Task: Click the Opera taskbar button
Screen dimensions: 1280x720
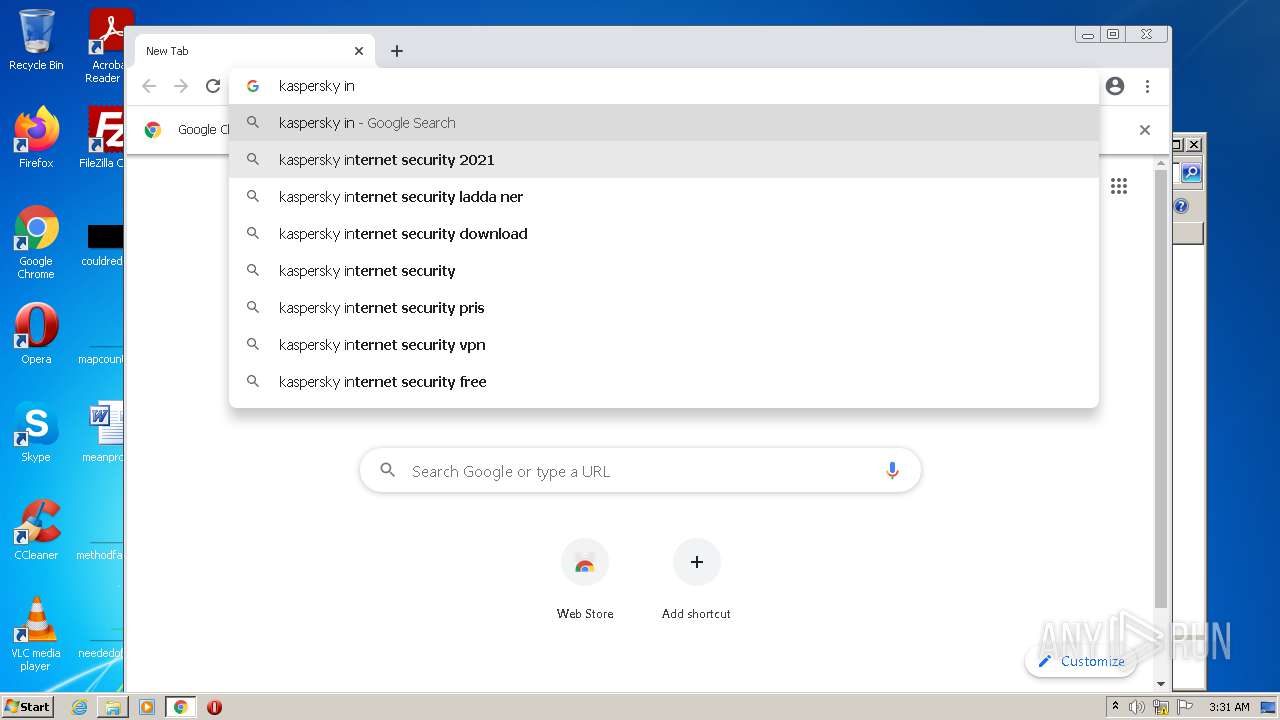Action: [214, 707]
